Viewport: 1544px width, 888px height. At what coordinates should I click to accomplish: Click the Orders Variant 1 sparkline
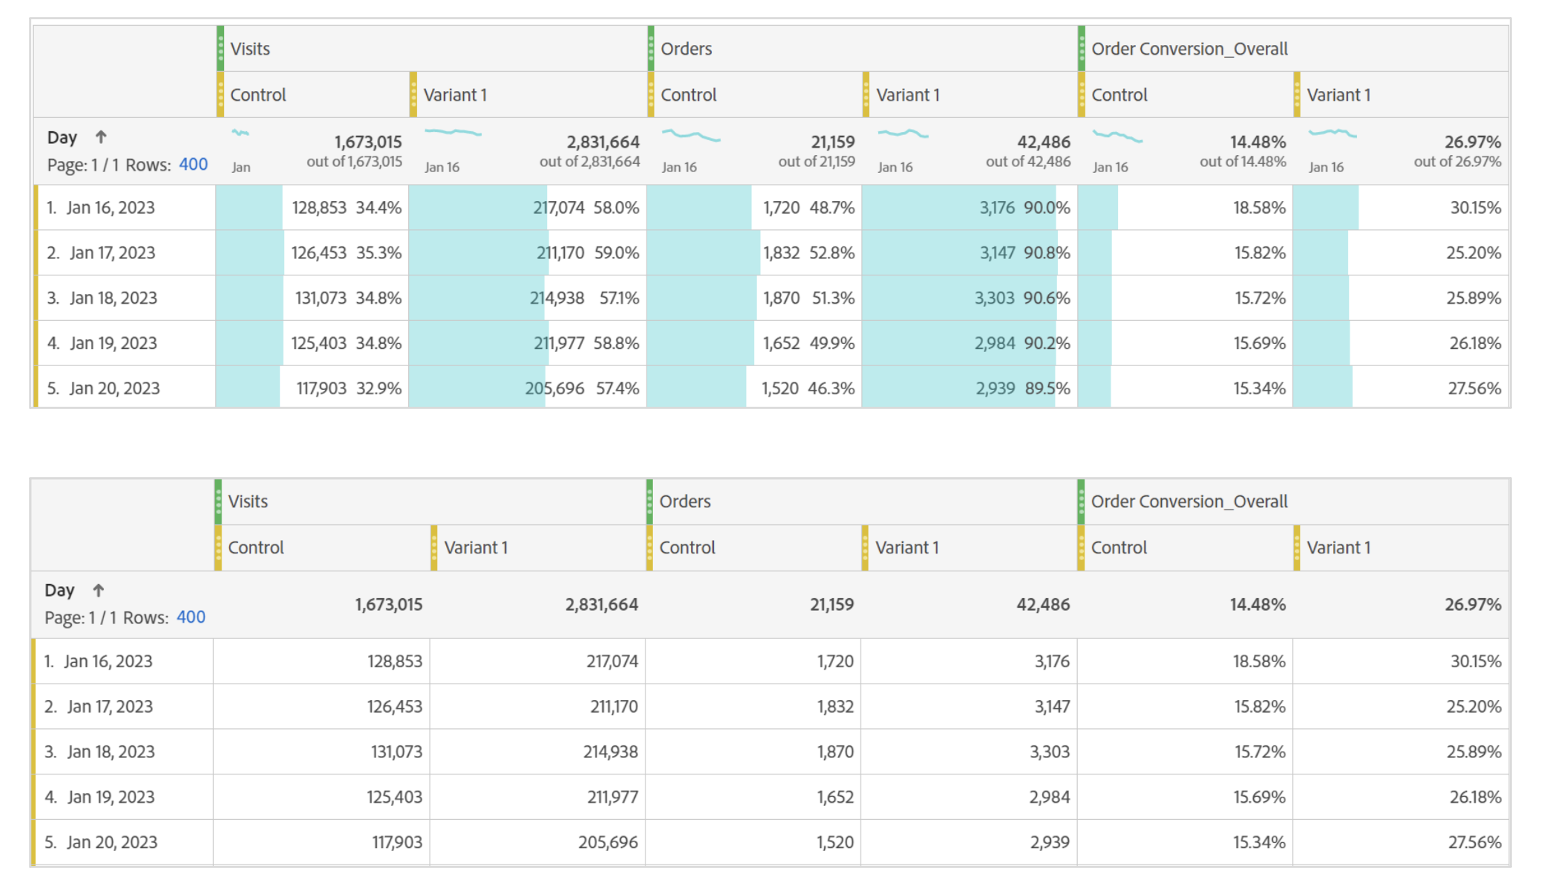(903, 134)
